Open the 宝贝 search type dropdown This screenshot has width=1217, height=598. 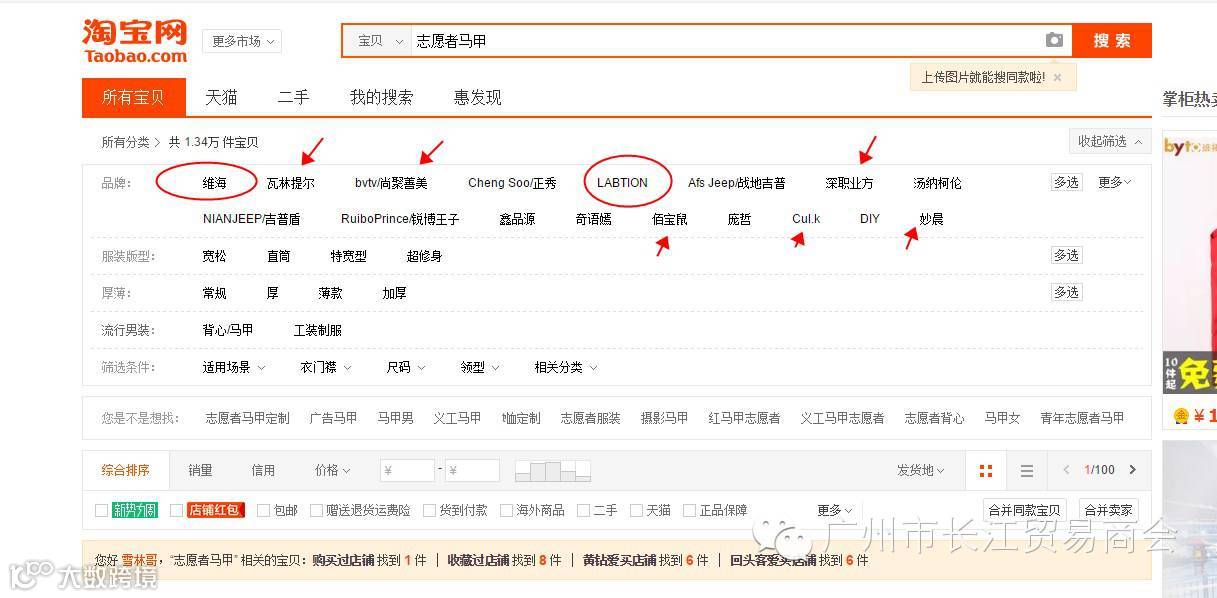(x=378, y=41)
